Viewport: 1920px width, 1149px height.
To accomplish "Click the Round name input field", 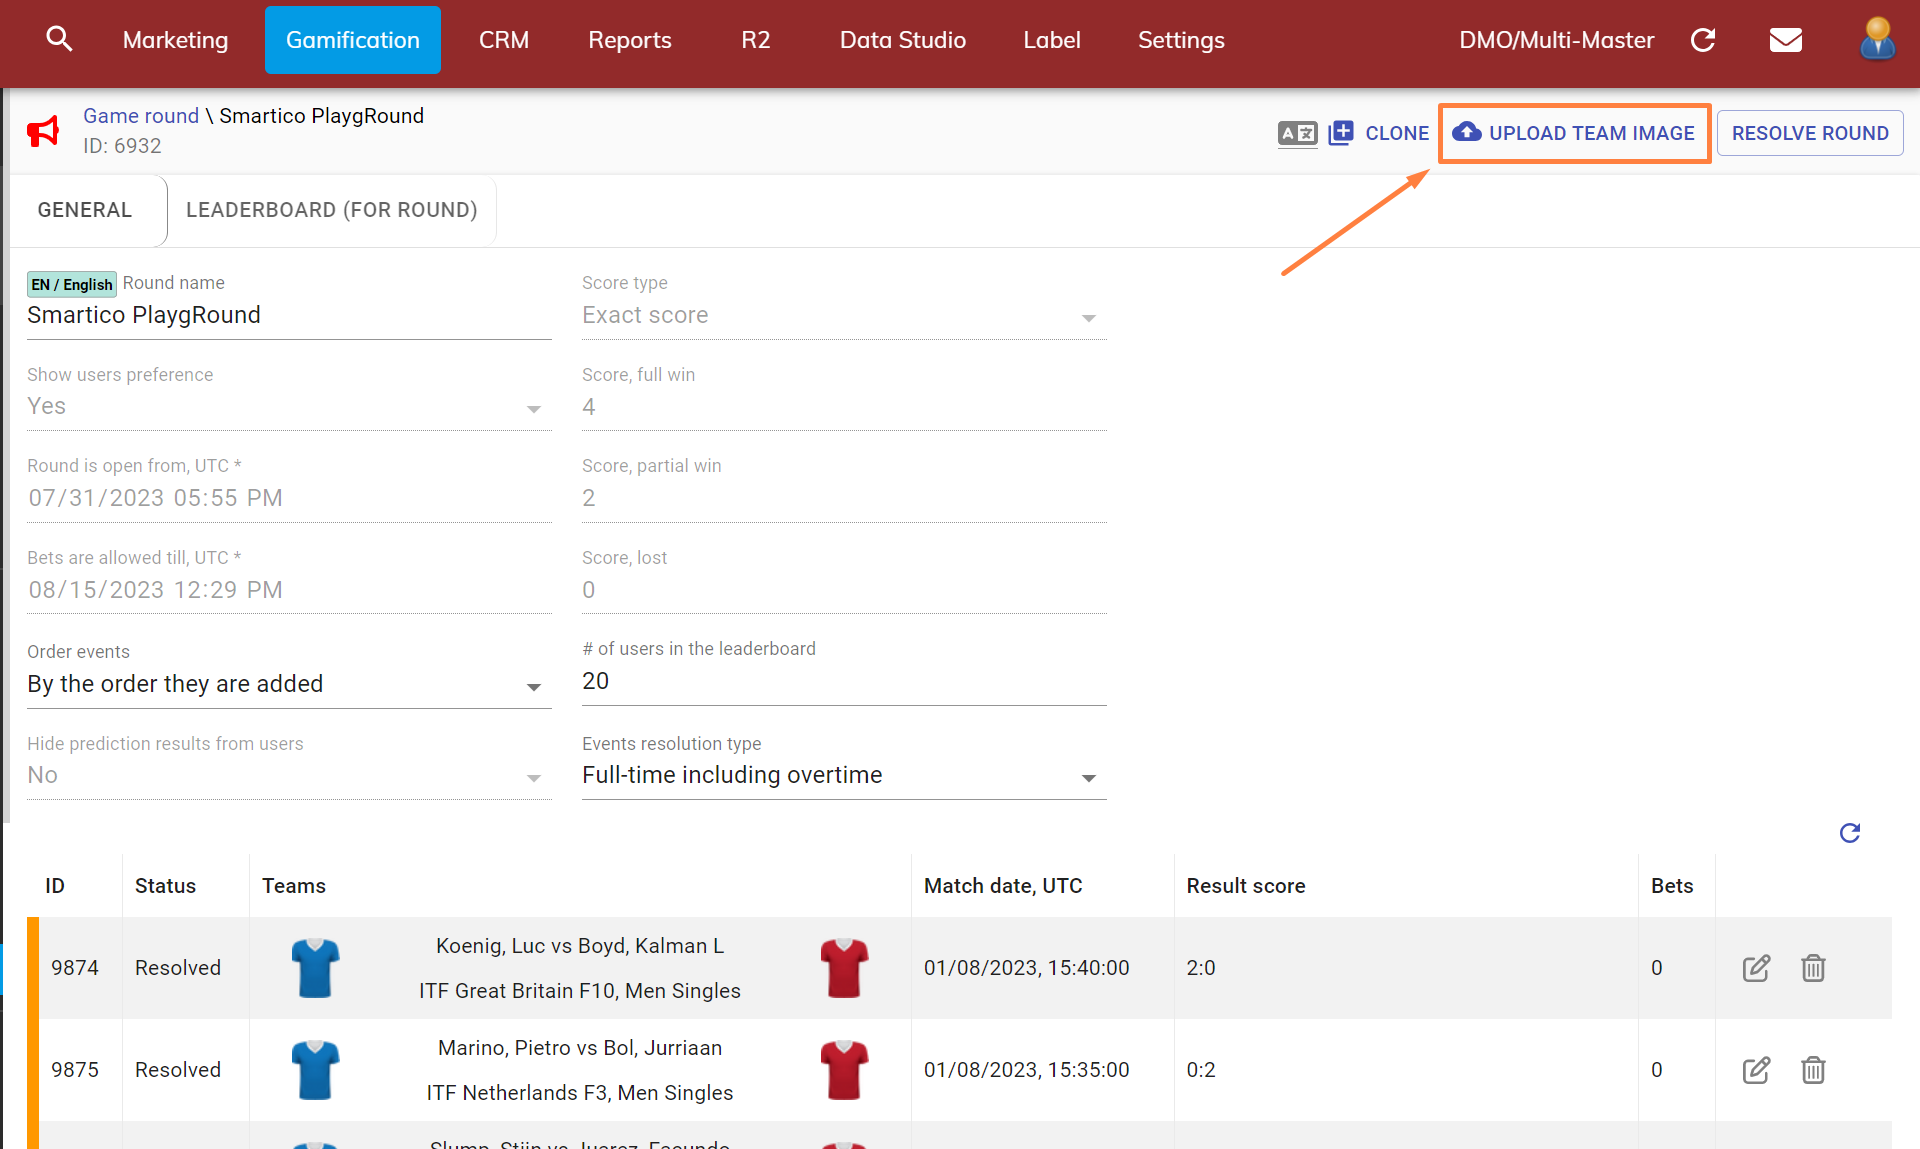I will coord(288,316).
